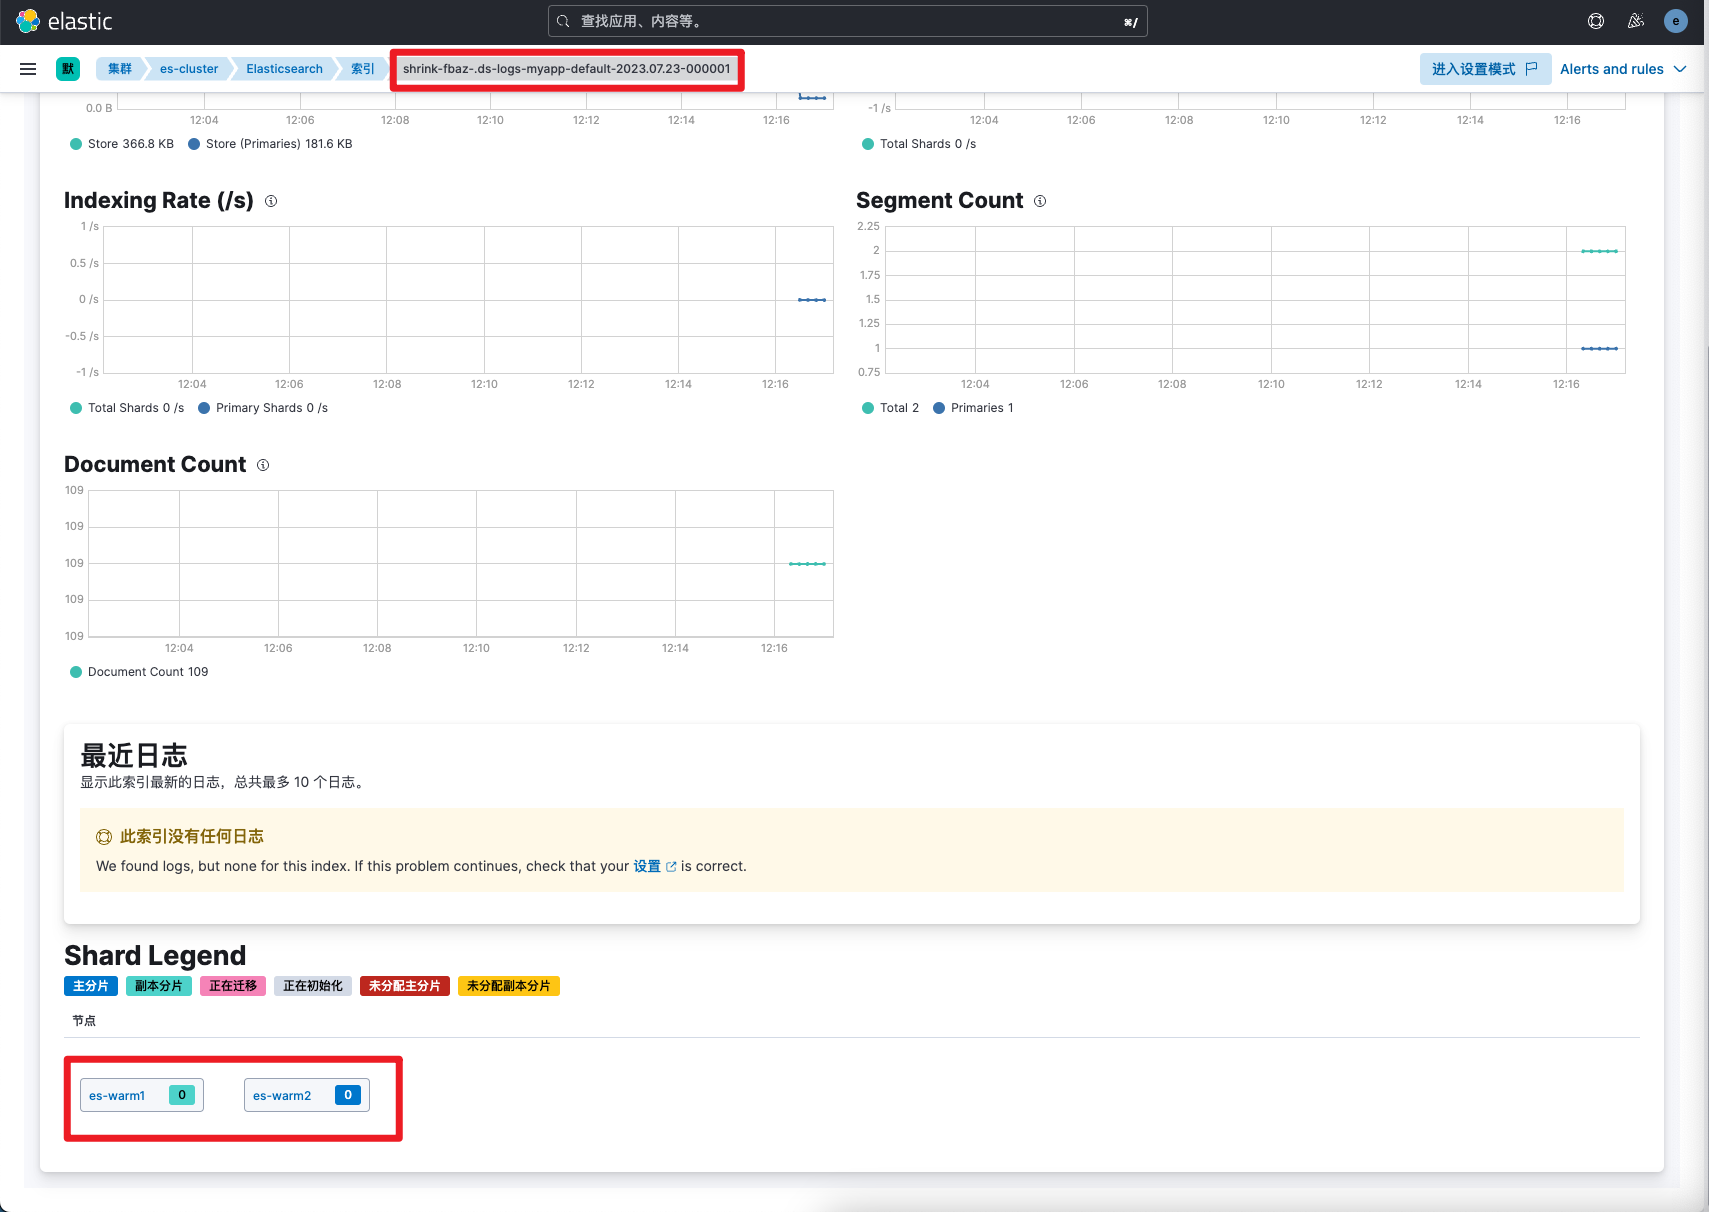Expand Alerts and rules dropdown

coord(1623,69)
